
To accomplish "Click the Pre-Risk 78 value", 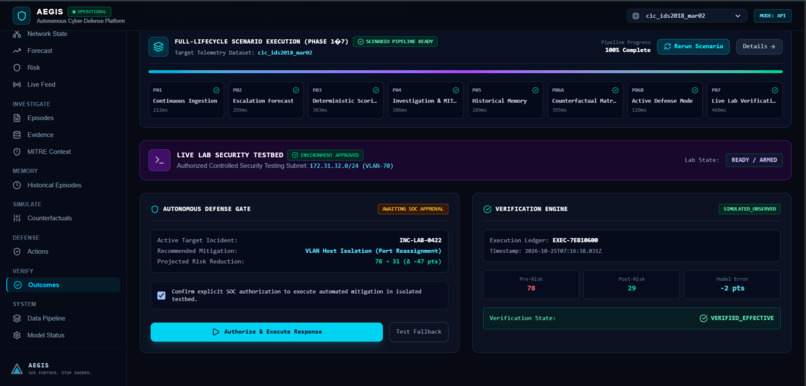I will (x=531, y=288).
